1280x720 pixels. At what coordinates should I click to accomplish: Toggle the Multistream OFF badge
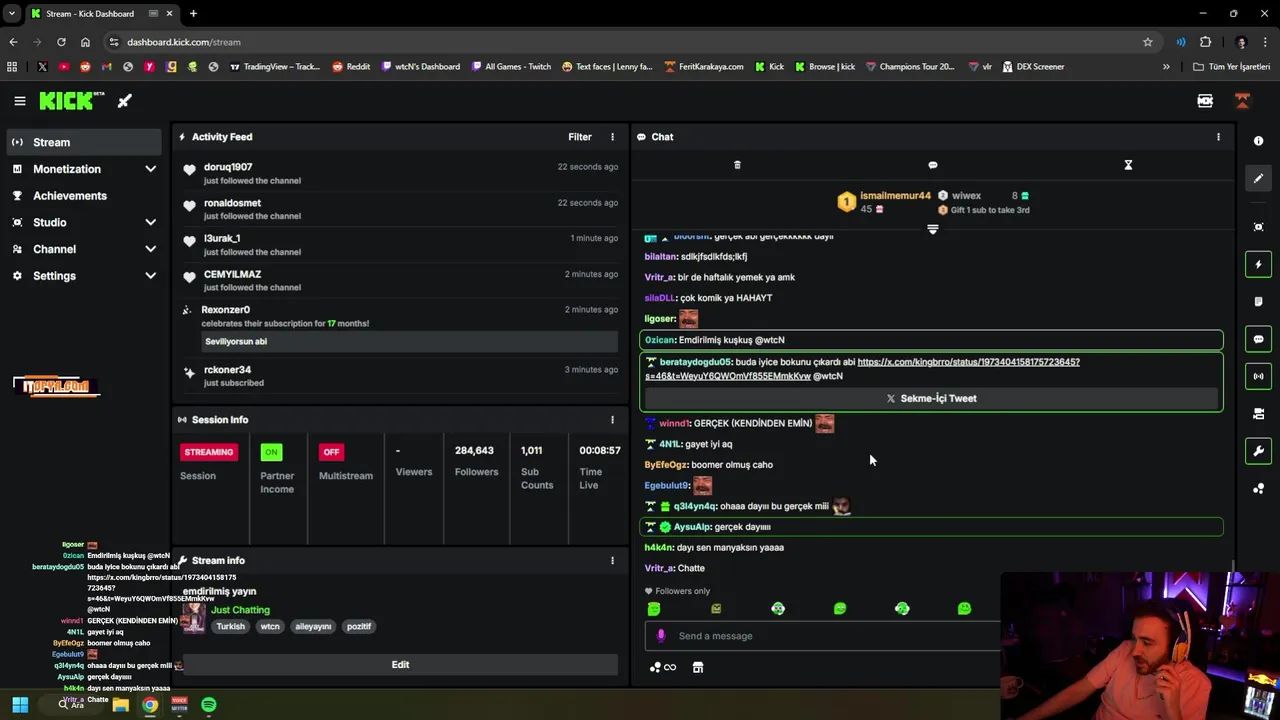tap(331, 452)
